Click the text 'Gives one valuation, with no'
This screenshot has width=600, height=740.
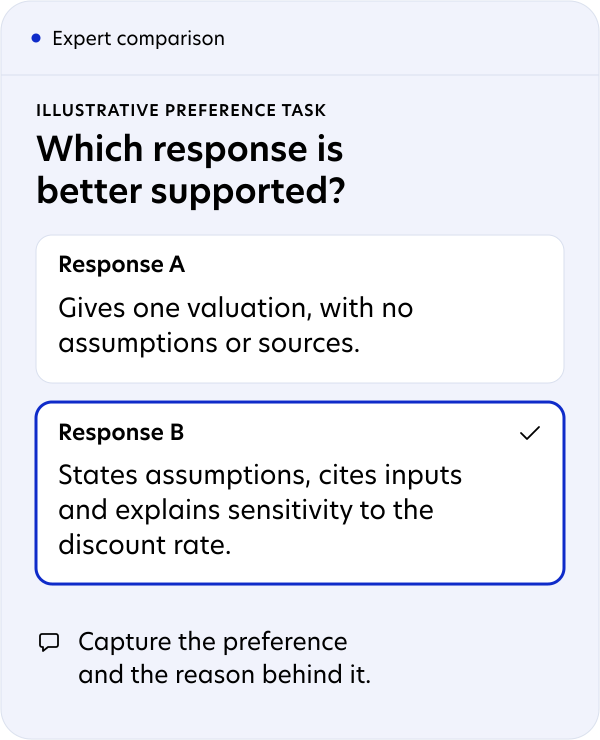pyautogui.click(x=236, y=308)
